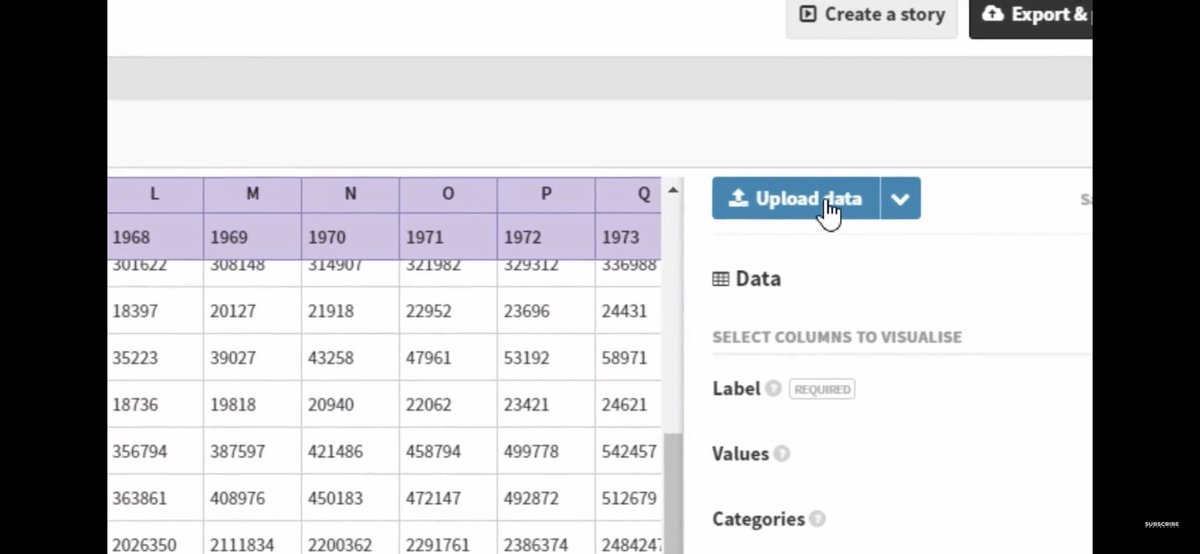Click the cell containing 20940
1200x554 pixels.
click(351, 405)
